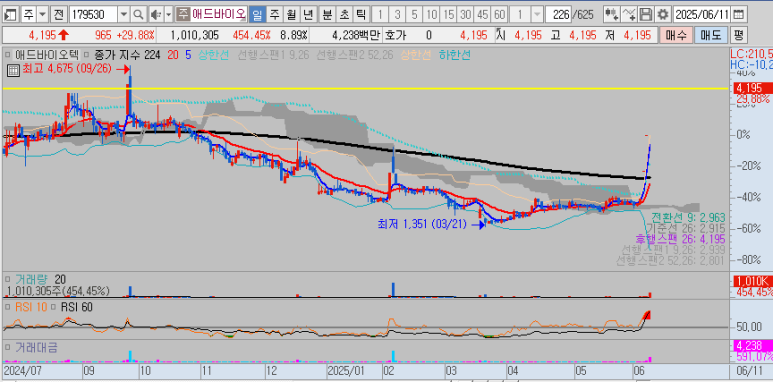The width and height of the screenshot is (773, 382).
Task: Open the data table icon beside 최고 label
Action: pos(13,70)
